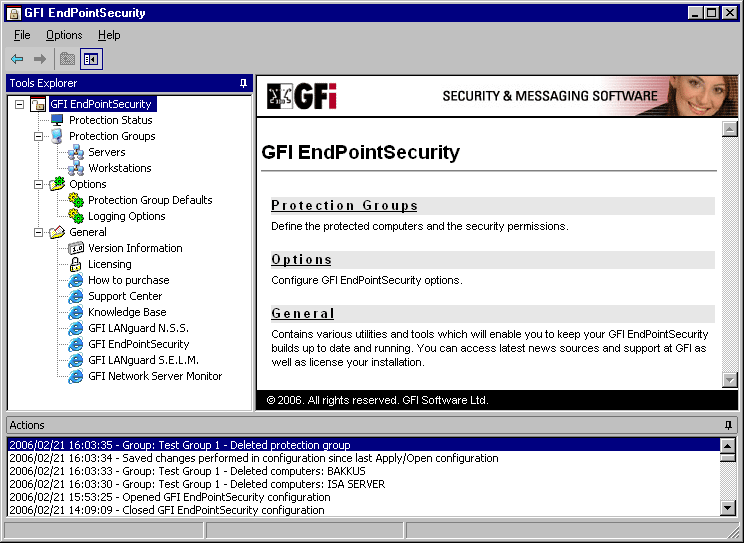This screenshot has width=744, height=543.
Task: Click the Licensing padlock icon
Action: click(76, 264)
